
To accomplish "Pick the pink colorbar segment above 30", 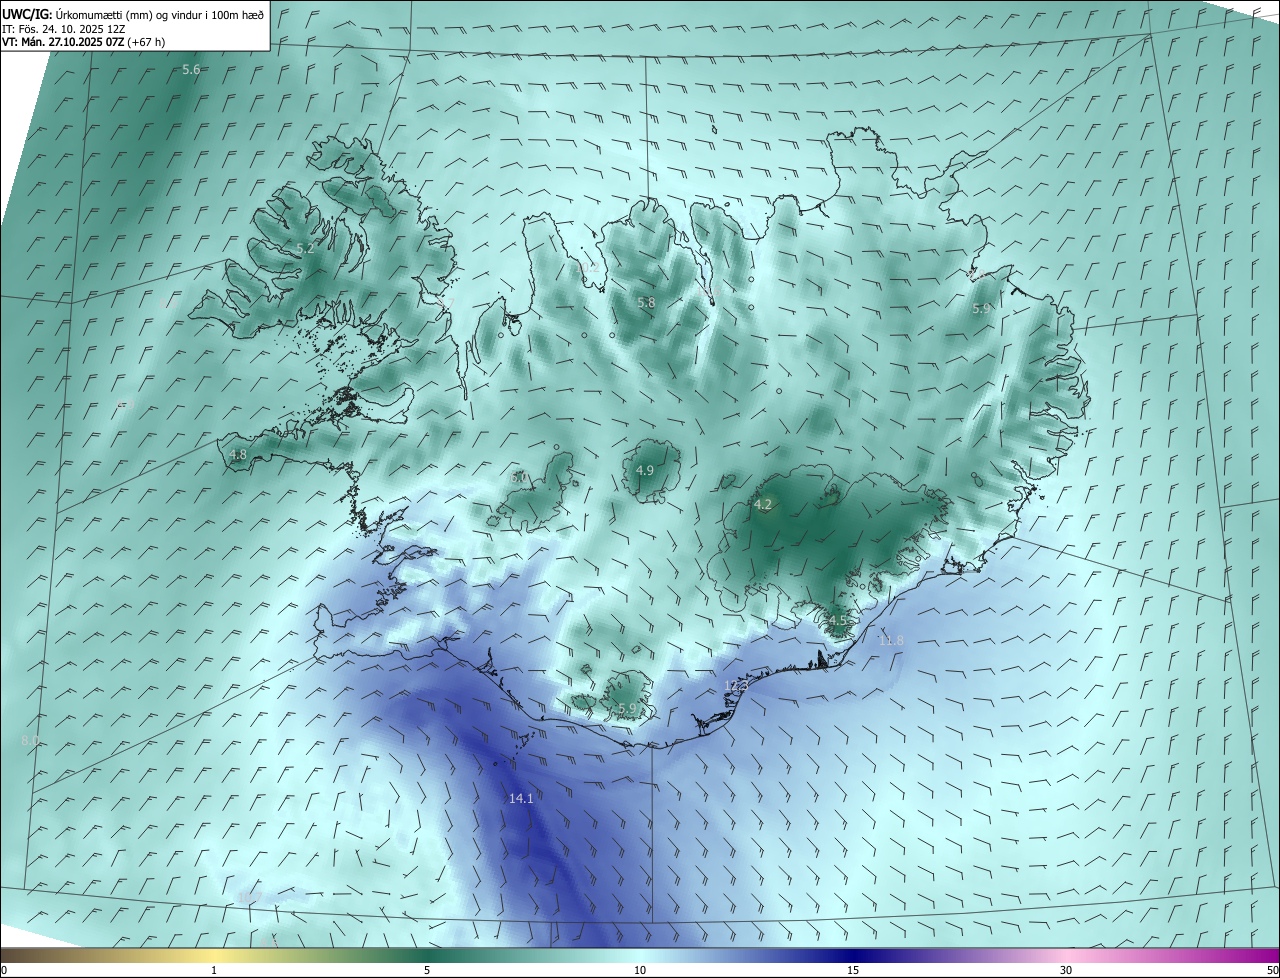I will [1066, 956].
